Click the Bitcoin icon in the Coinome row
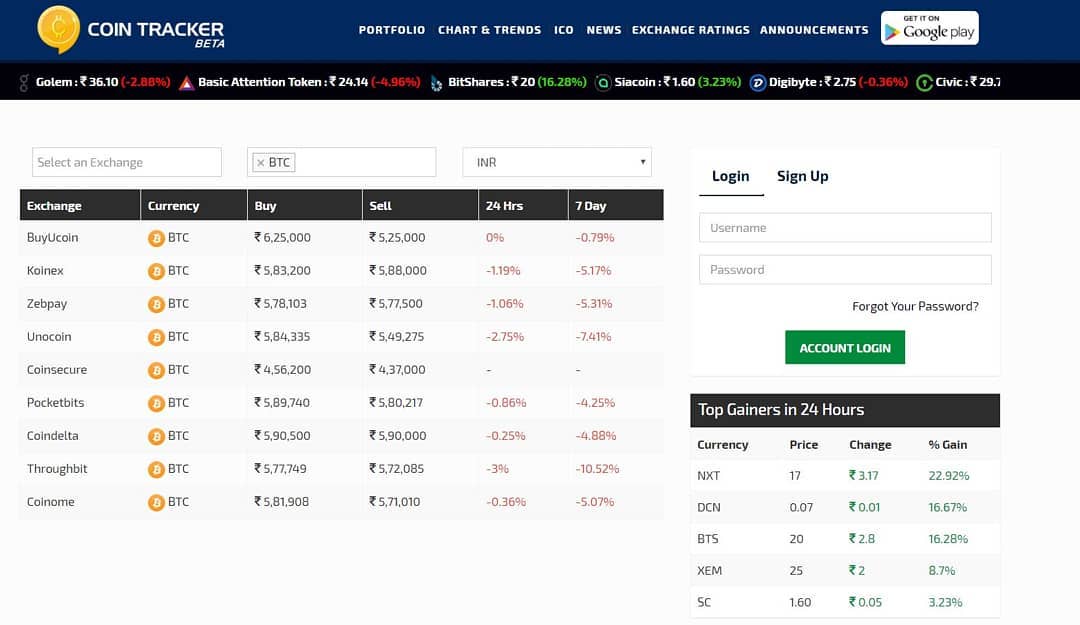Viewport: 1080px width, 625px height. coord(156,502)
